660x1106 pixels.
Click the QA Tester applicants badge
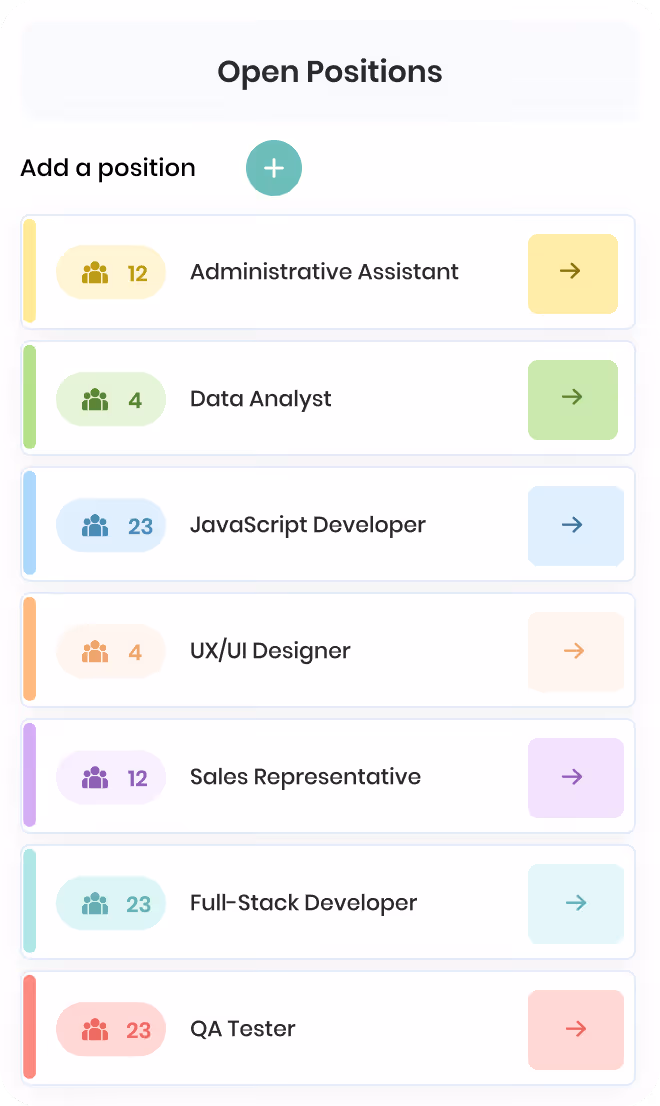coord(111,1029)
